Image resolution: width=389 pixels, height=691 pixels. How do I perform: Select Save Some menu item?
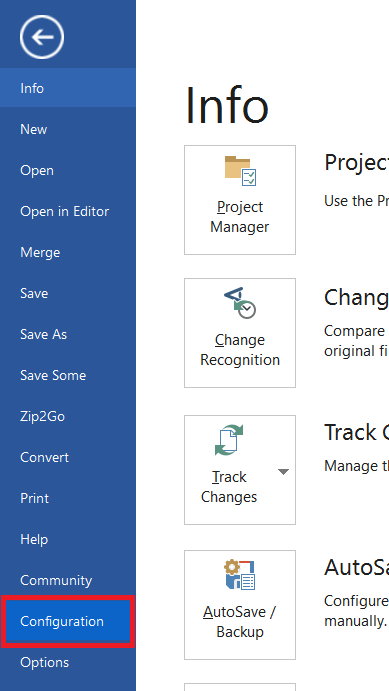pos(68,375)
